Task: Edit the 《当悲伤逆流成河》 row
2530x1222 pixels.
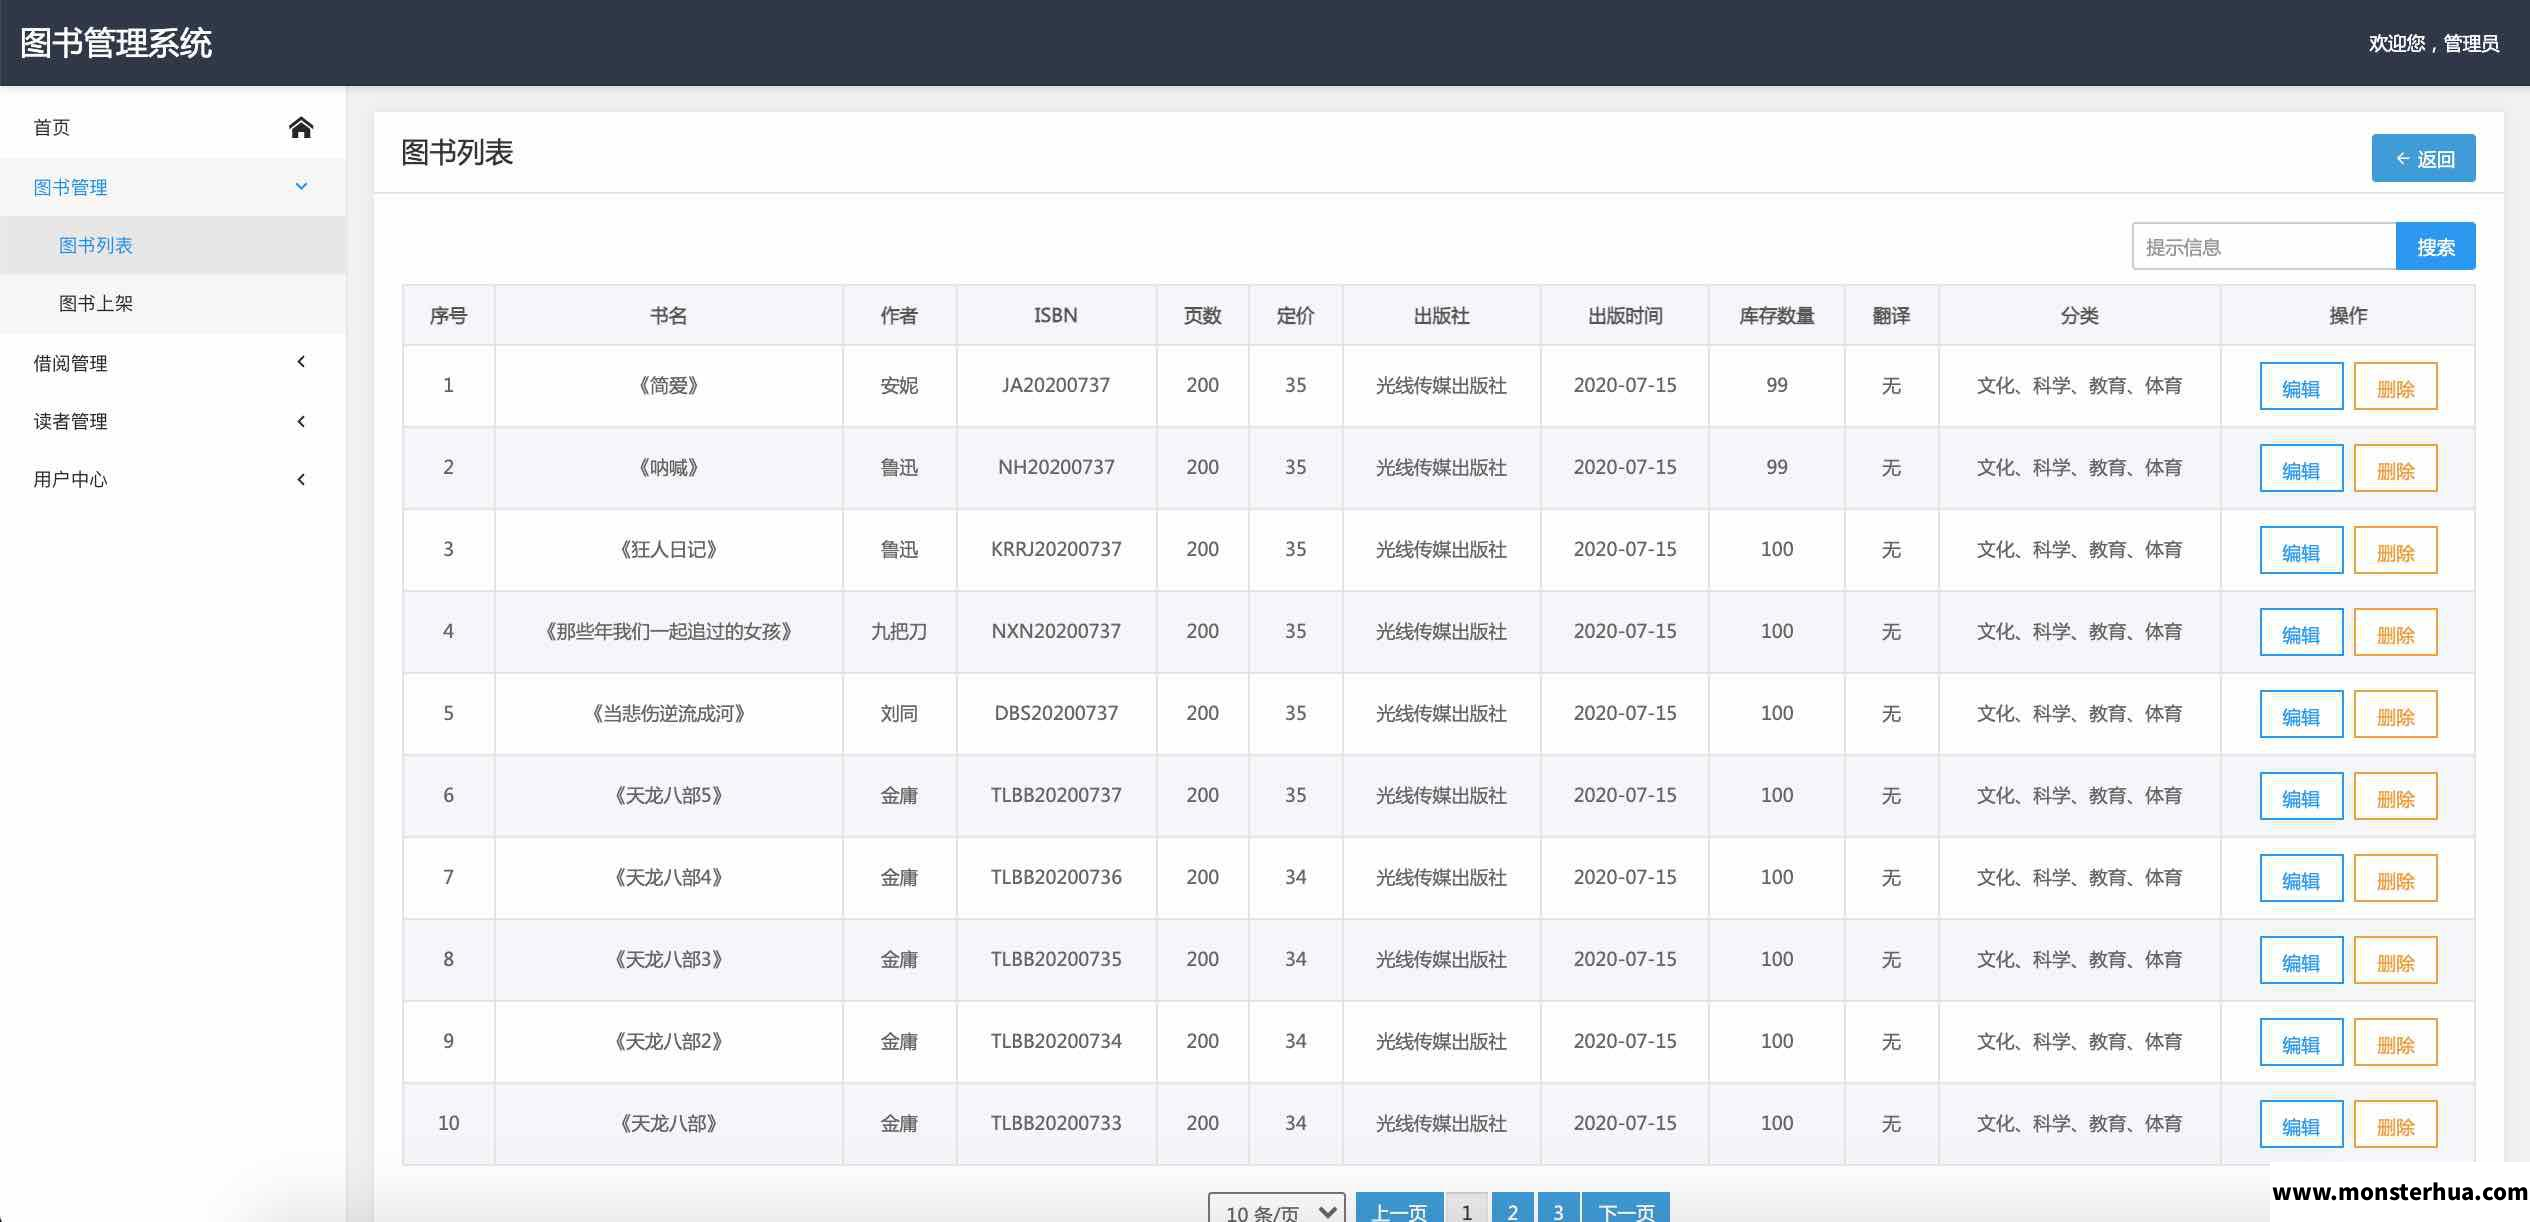Action: 2301,714
